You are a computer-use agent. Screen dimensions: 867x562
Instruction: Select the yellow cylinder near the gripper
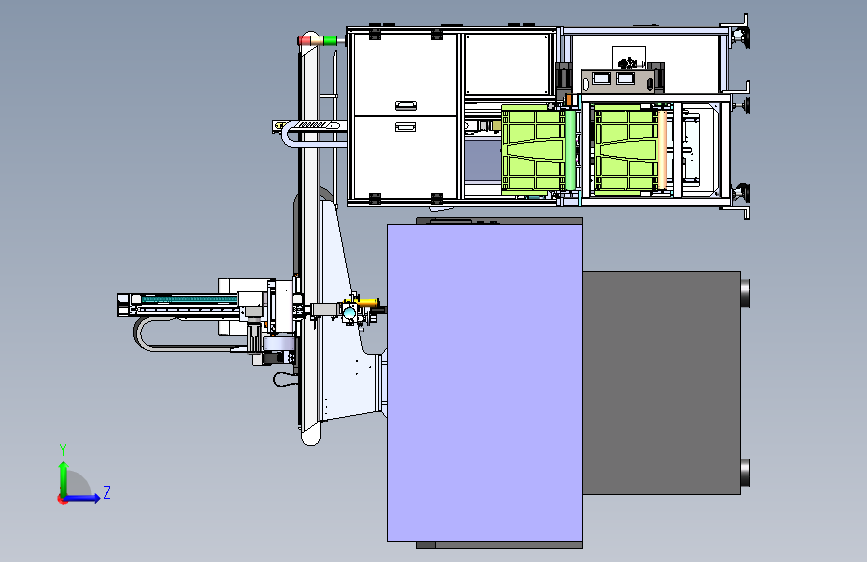point(368,302)
